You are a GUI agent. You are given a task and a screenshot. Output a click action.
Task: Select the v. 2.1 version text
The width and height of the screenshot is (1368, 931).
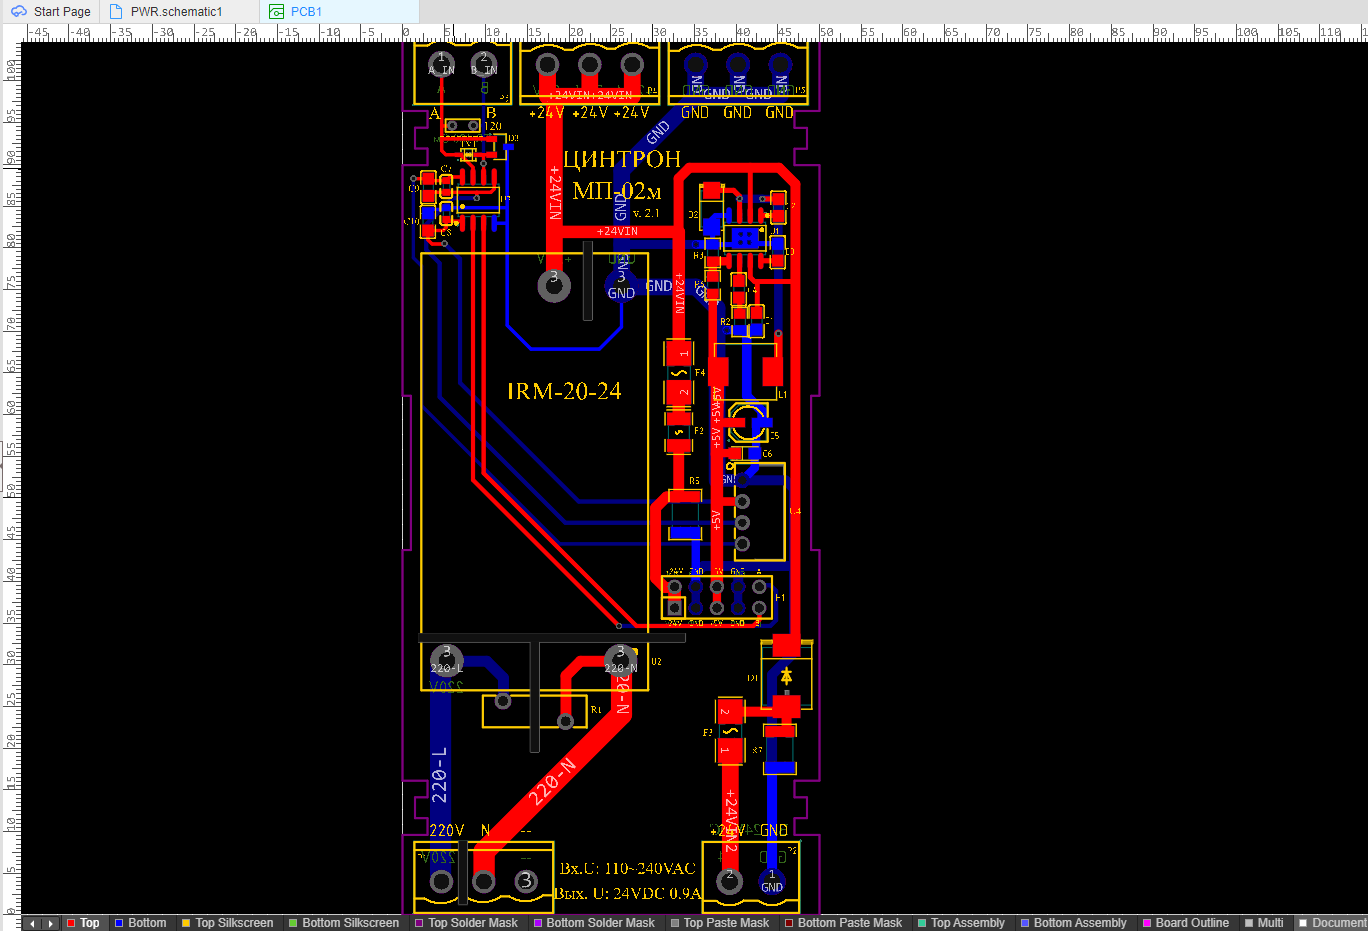pyautogui.click(x=646, y=213)
